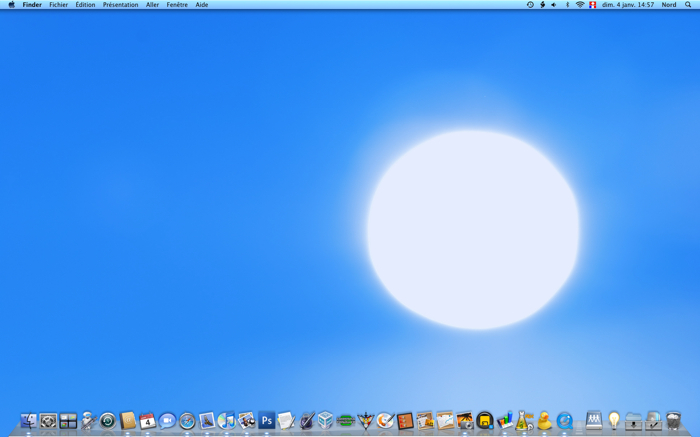This screenshot has height=437, width=700.
Task: Open Pages document icon in Dock
Action: [x=425, y=420]
